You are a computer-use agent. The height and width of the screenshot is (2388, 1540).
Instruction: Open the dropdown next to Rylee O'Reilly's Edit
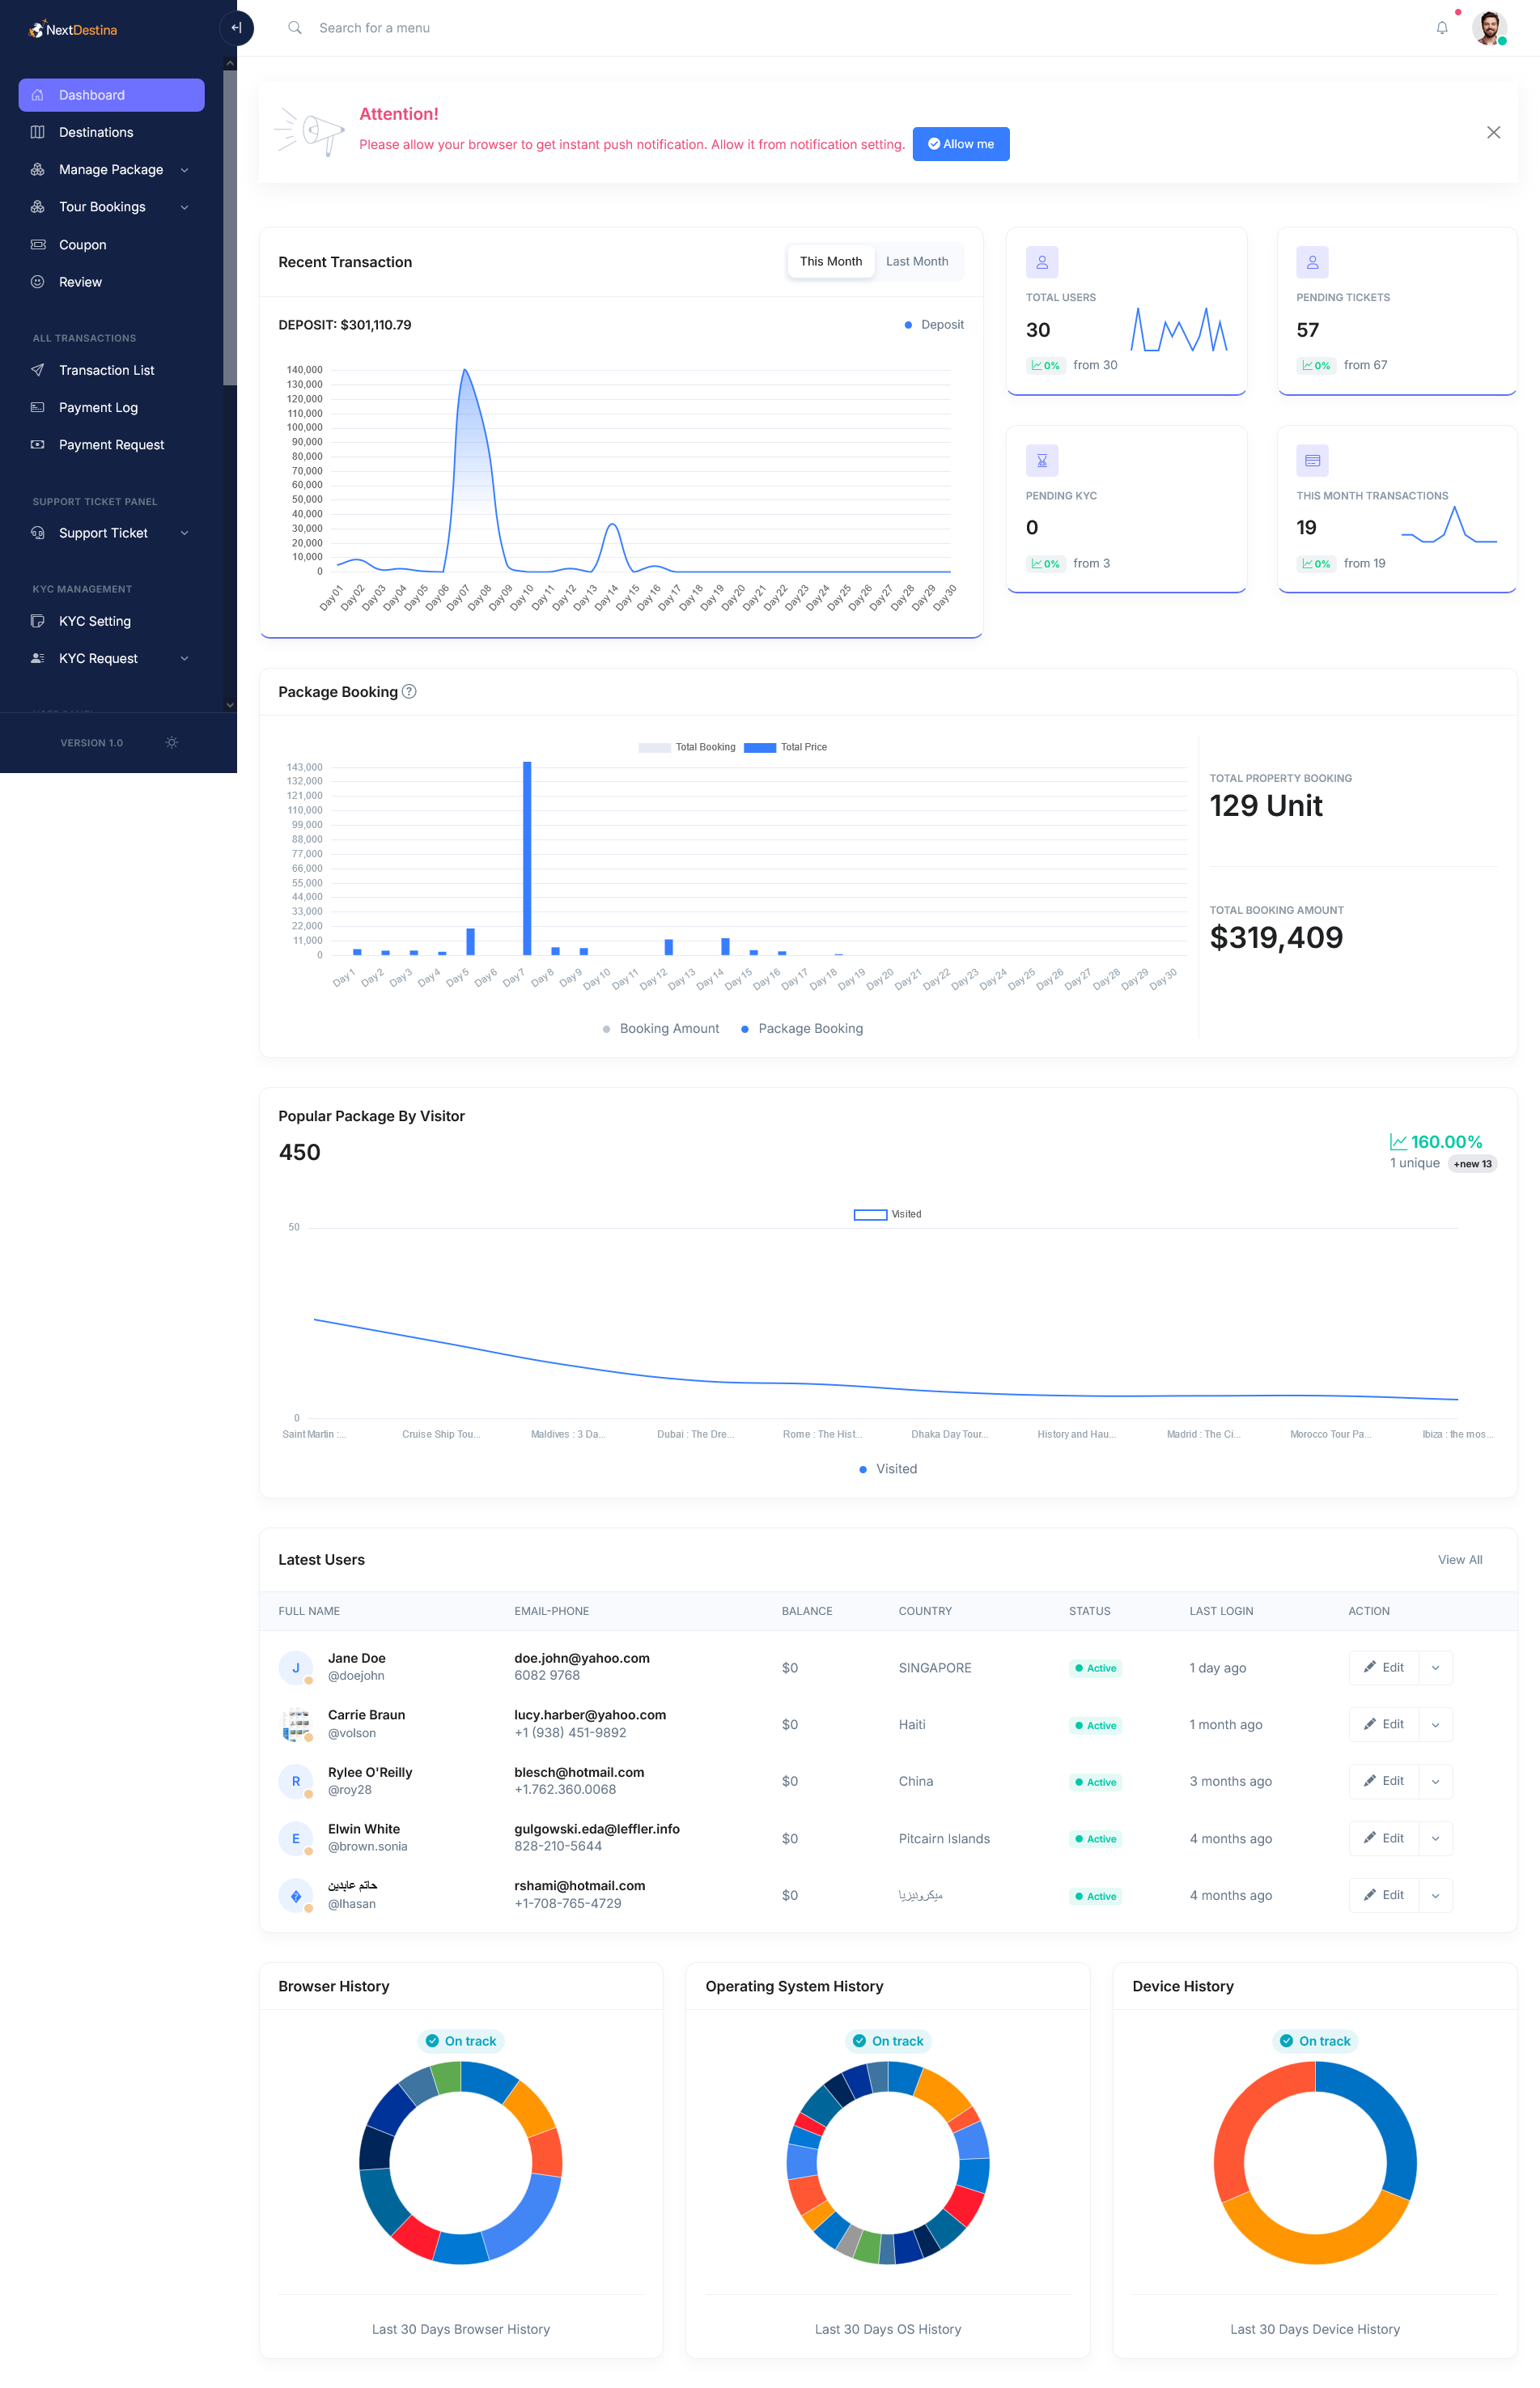click(1435, 1781)
